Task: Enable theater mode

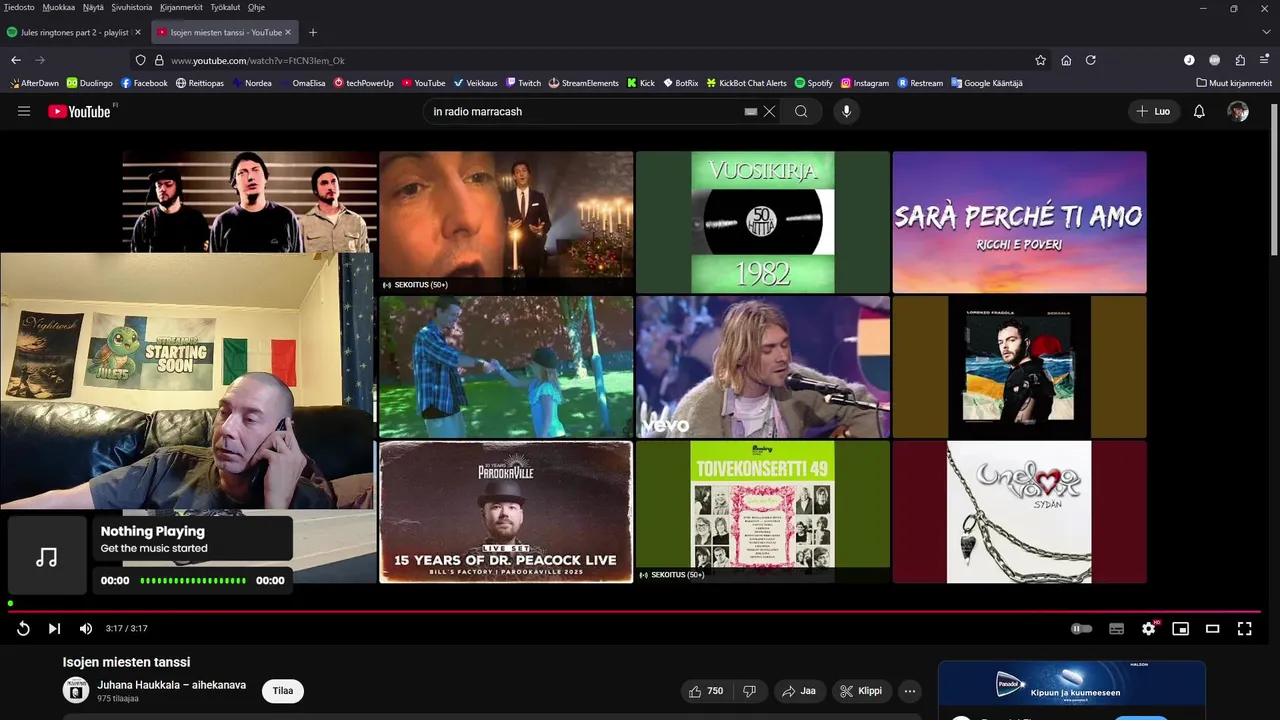Action: pos(1213,629)
